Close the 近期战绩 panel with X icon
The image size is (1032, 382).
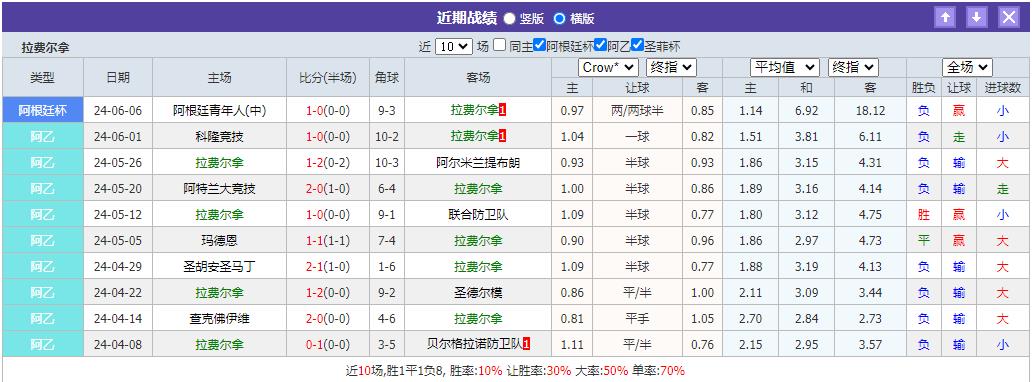pos(1009,18)
